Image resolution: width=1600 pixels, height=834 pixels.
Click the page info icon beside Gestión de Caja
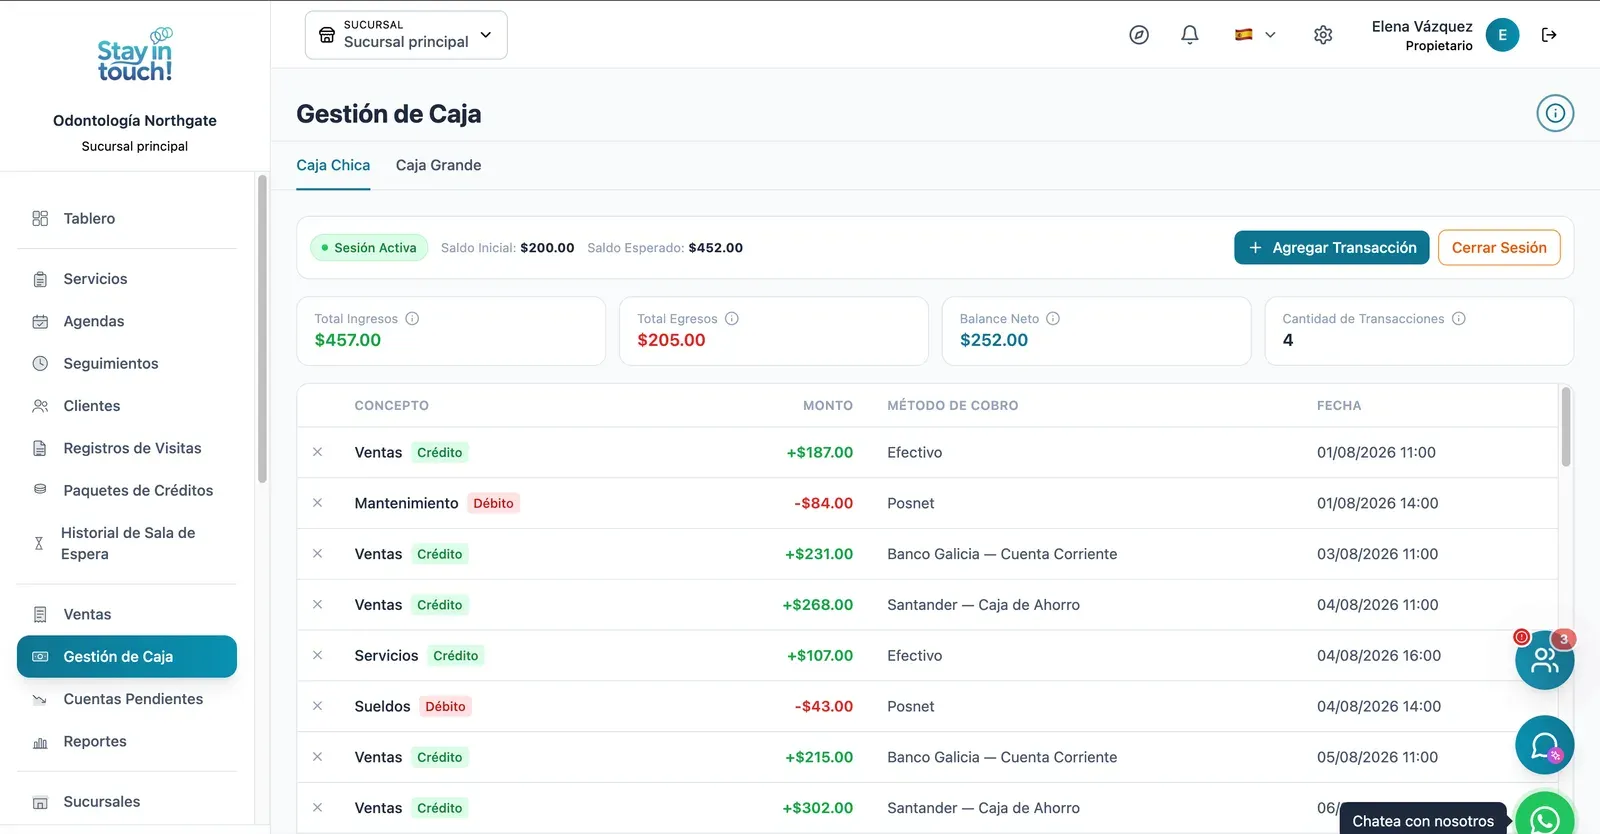pyautogui.click(x=1555, y=113)
